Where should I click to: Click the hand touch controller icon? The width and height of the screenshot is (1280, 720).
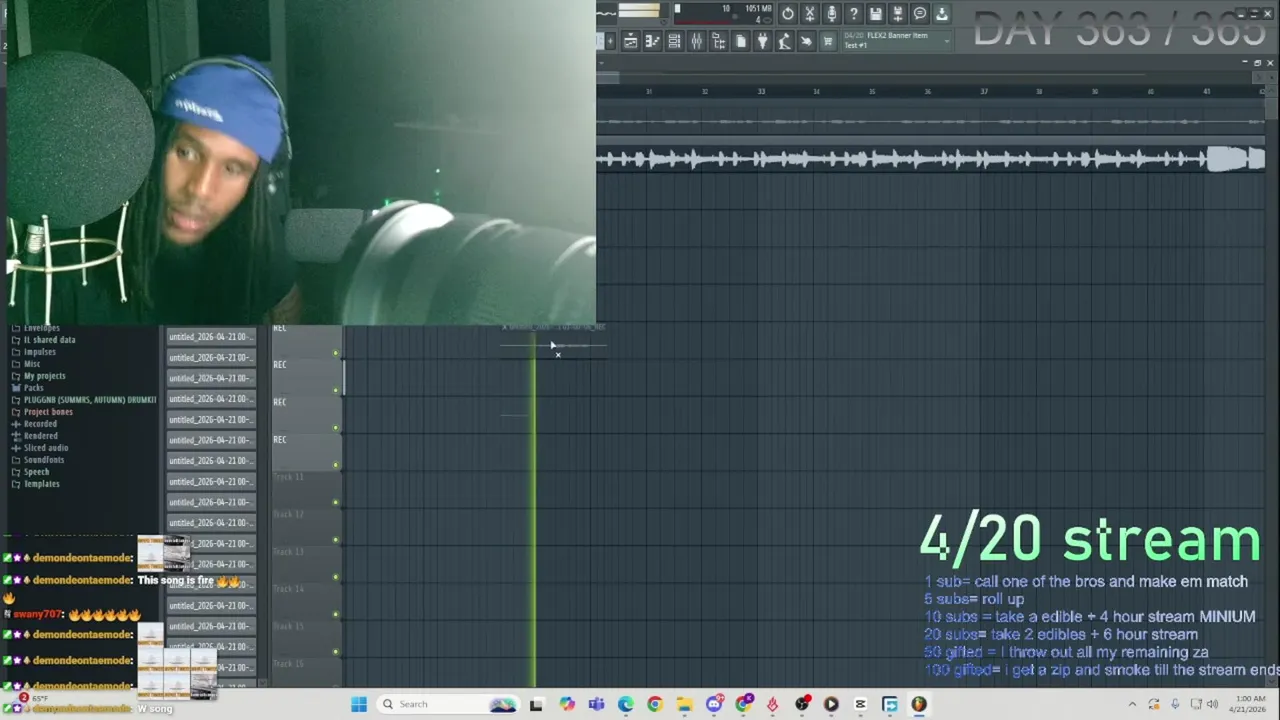[806, 41]
